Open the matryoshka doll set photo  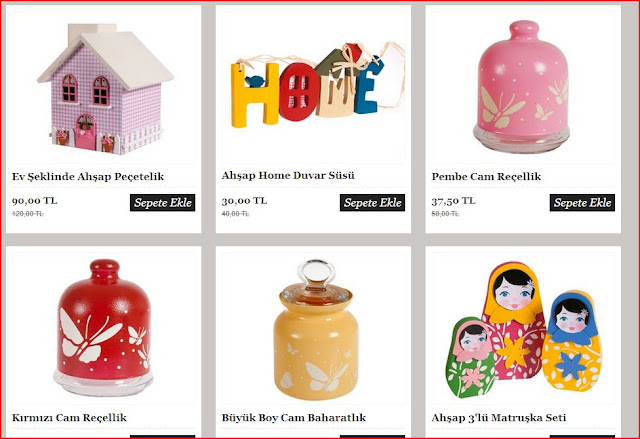pos(523,328)
